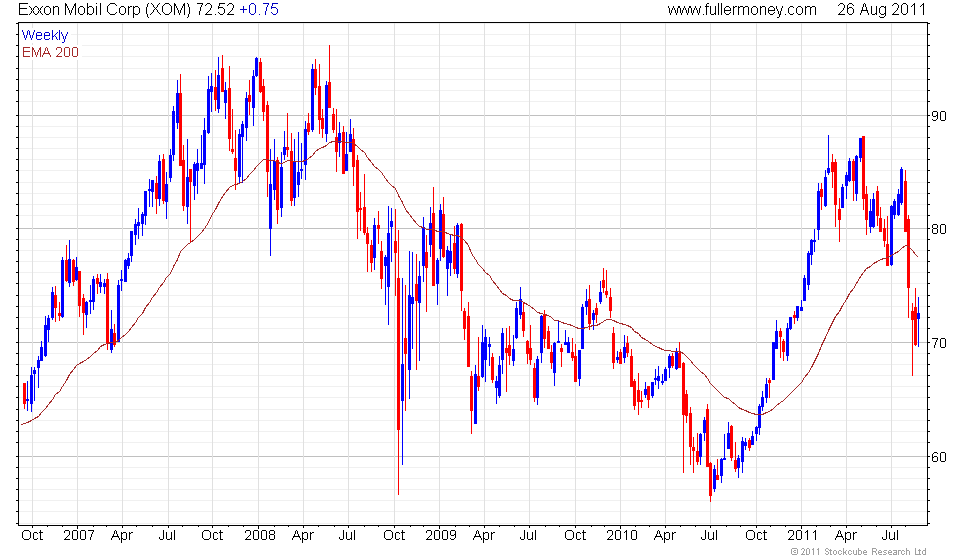Click the '2007' year label on time axis
Screen dimensions: 980x560
[x=79, y=536]
